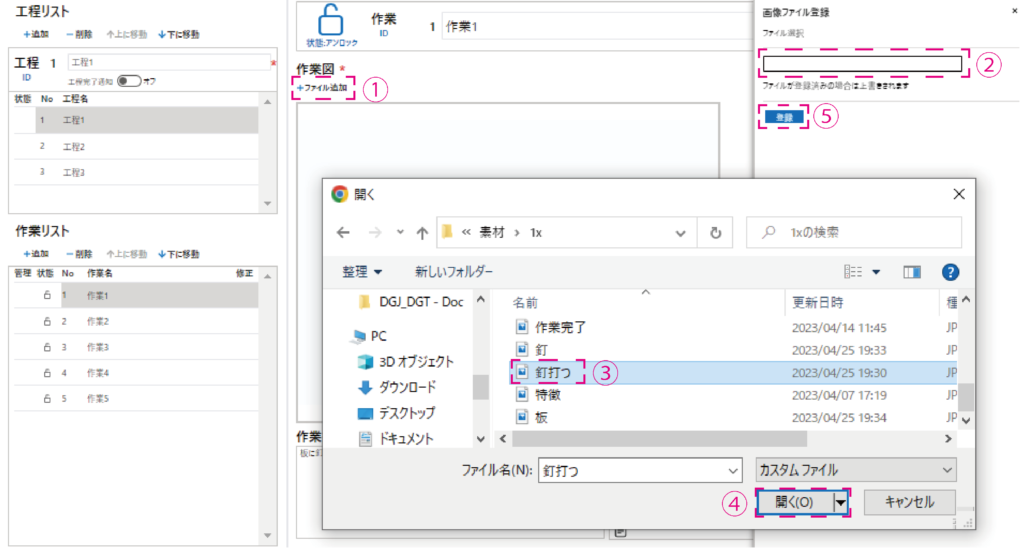Sort files by 更新日時 column header
This screenshot has width=1024, height=548.
click(x=818, y=301)
